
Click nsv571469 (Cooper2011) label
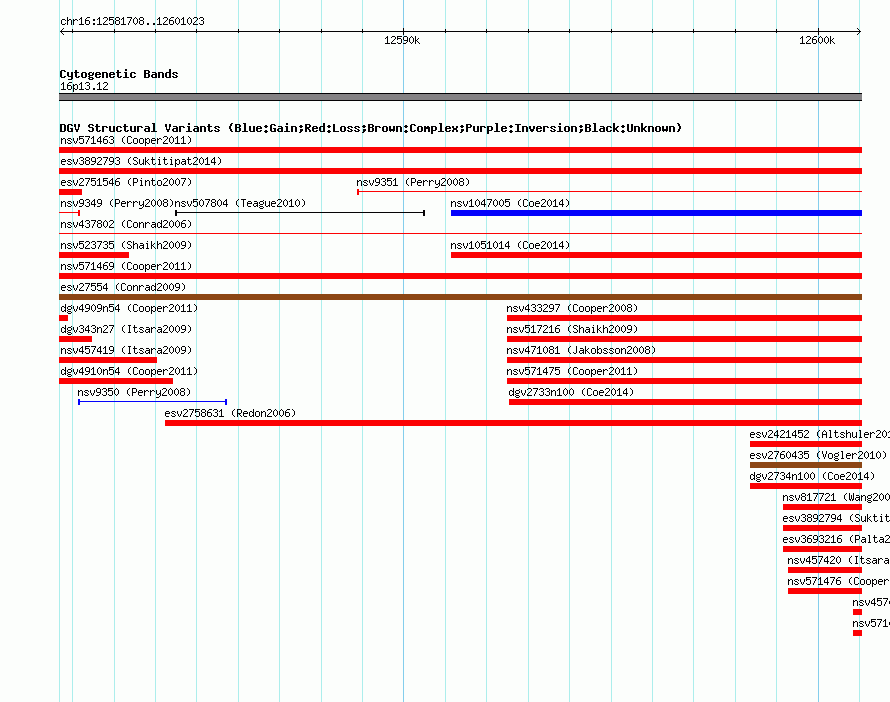(x=126, y=266)
